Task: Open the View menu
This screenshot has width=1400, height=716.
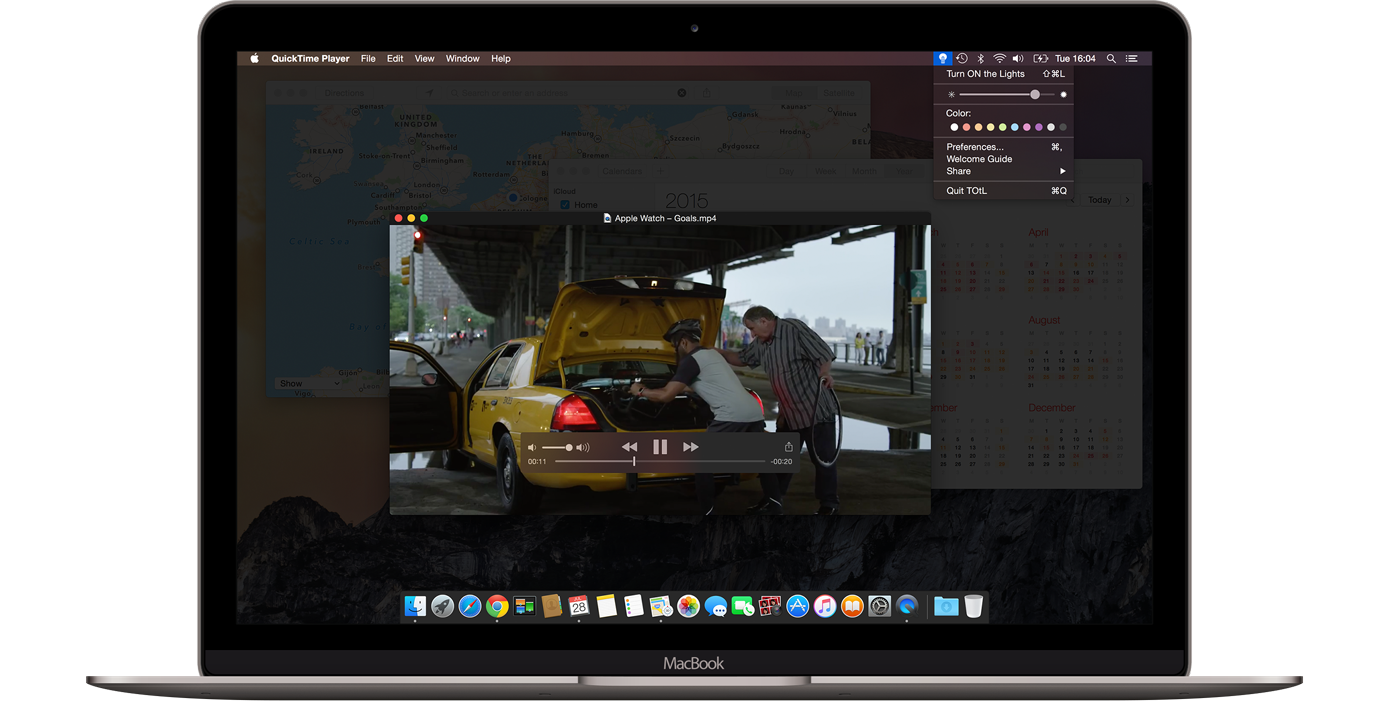Action: 424,59
